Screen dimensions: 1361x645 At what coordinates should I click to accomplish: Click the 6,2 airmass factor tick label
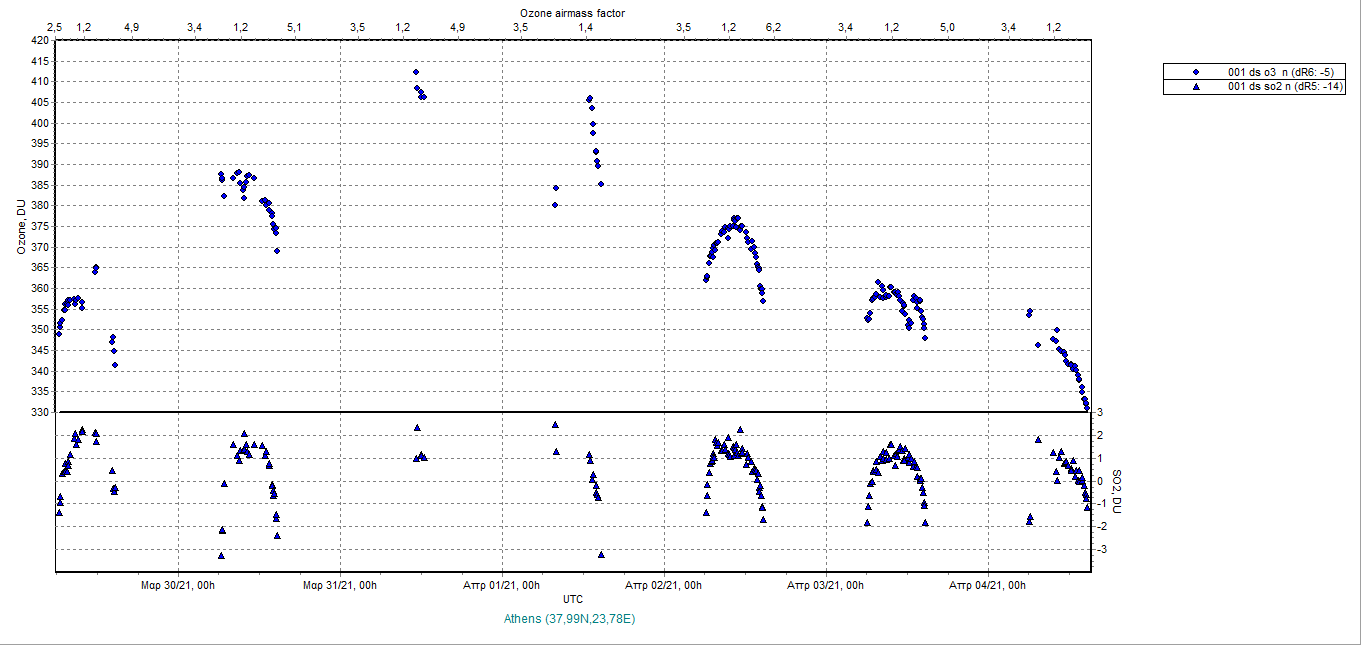773,27
